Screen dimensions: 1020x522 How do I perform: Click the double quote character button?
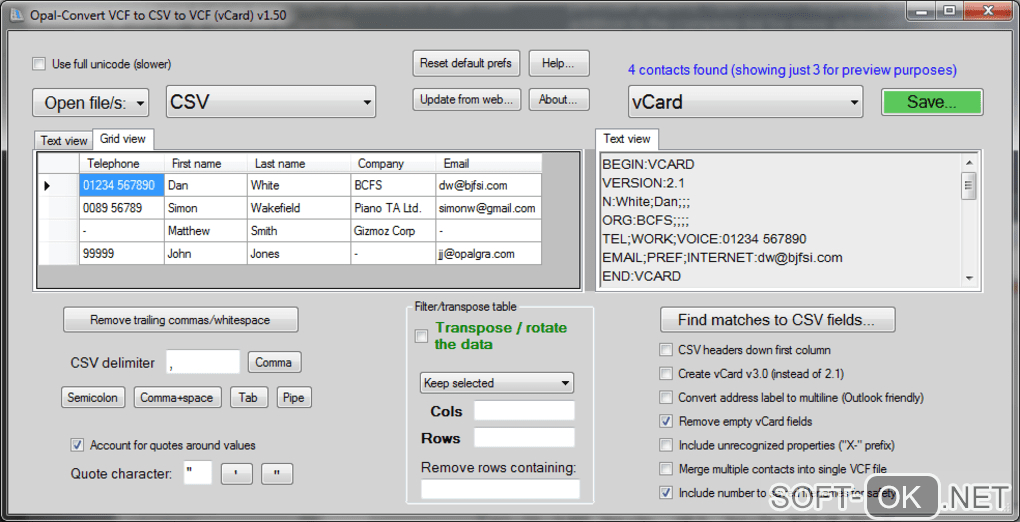(277, 474)
